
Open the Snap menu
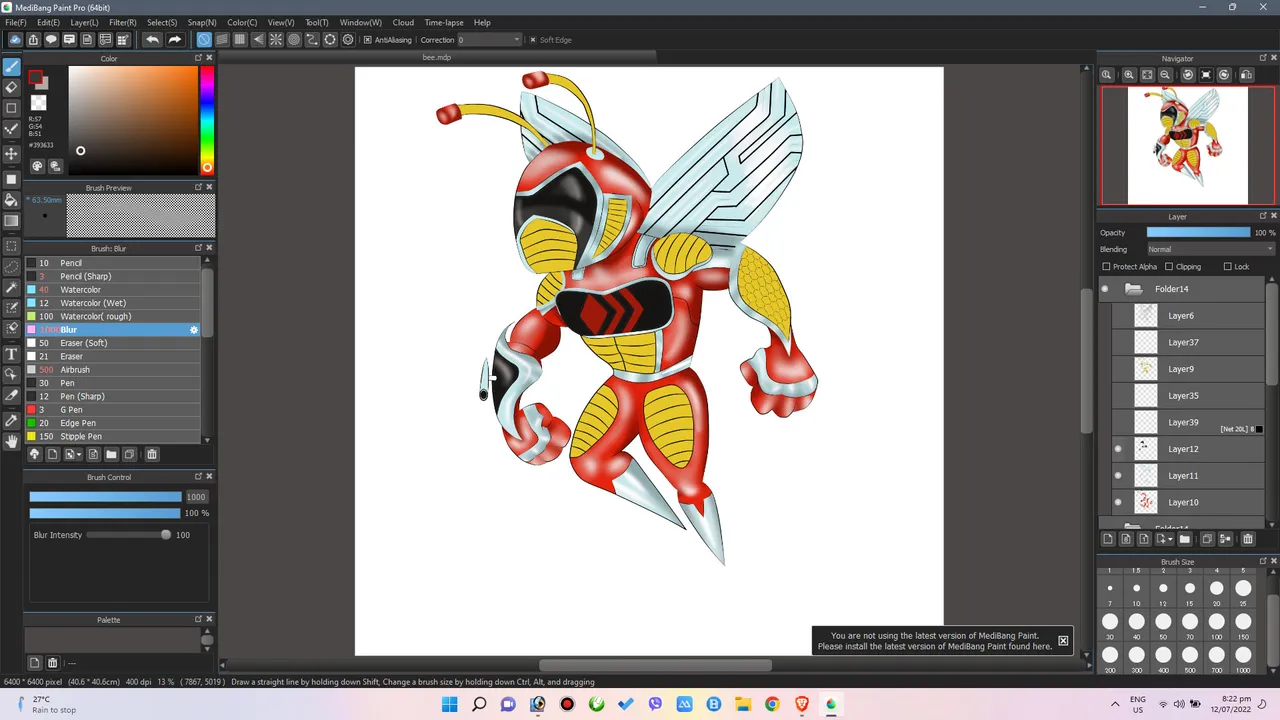201,22
